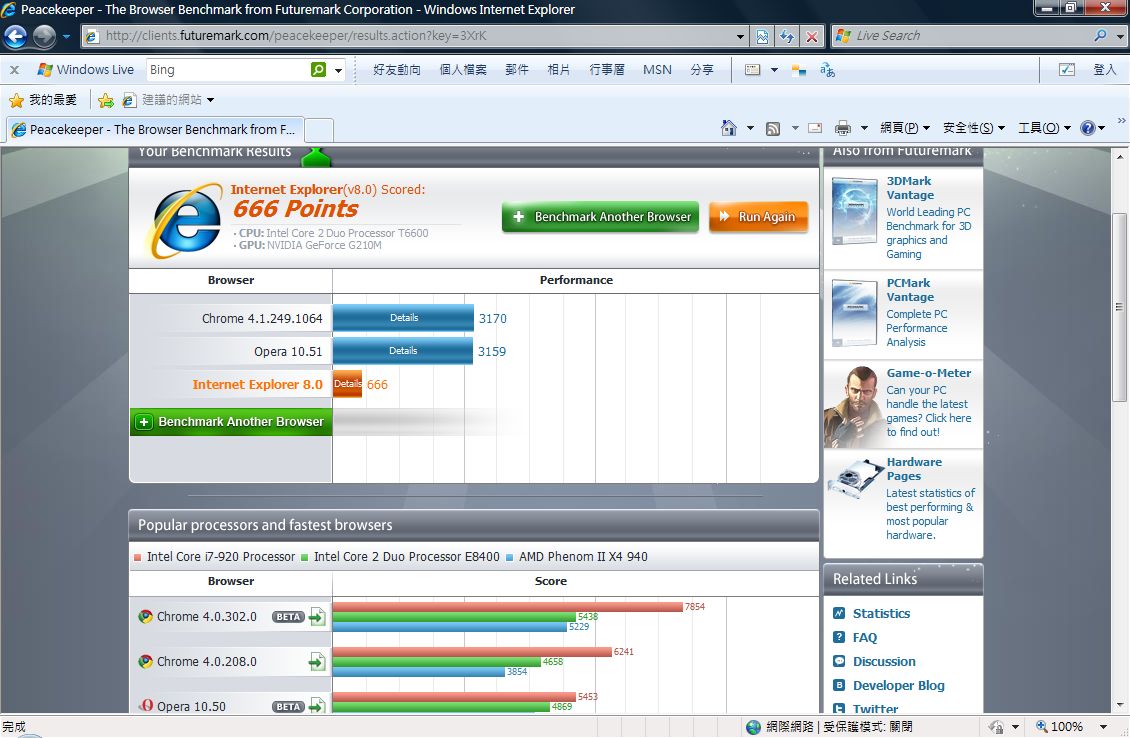The width and height of the screenshot is (1130, 738).
Task: Run Live Search with the magnifier icon
Action: [x=1100, y=35]
